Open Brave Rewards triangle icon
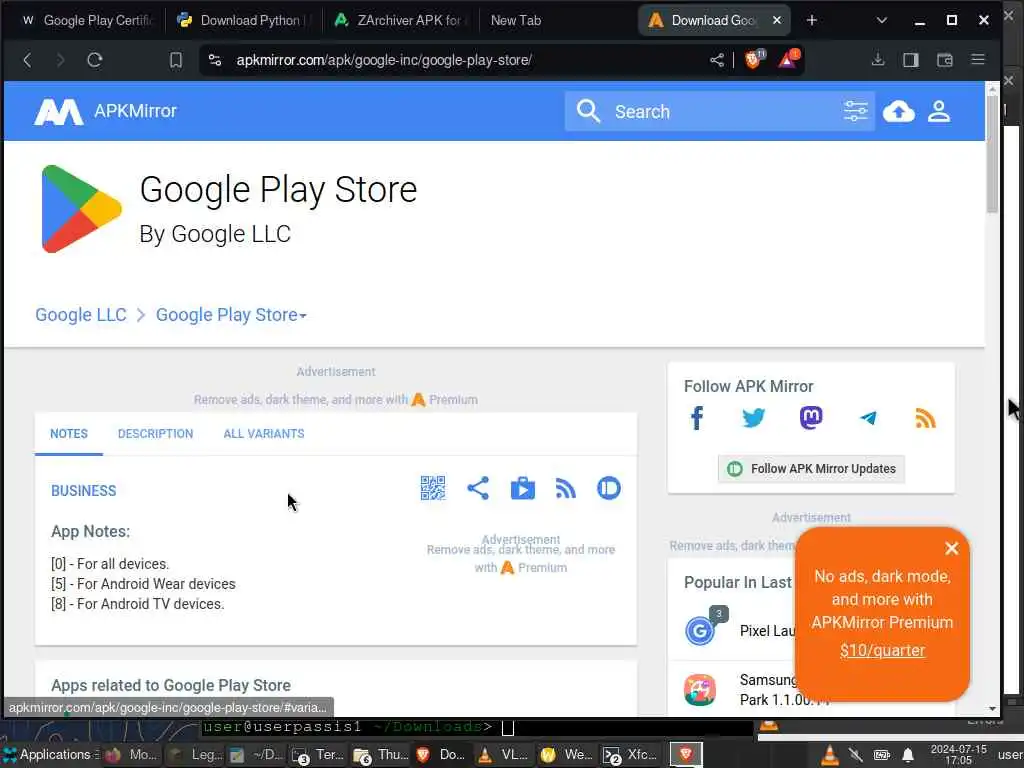This screenshot has height=768, width=1024. point(788,59)
